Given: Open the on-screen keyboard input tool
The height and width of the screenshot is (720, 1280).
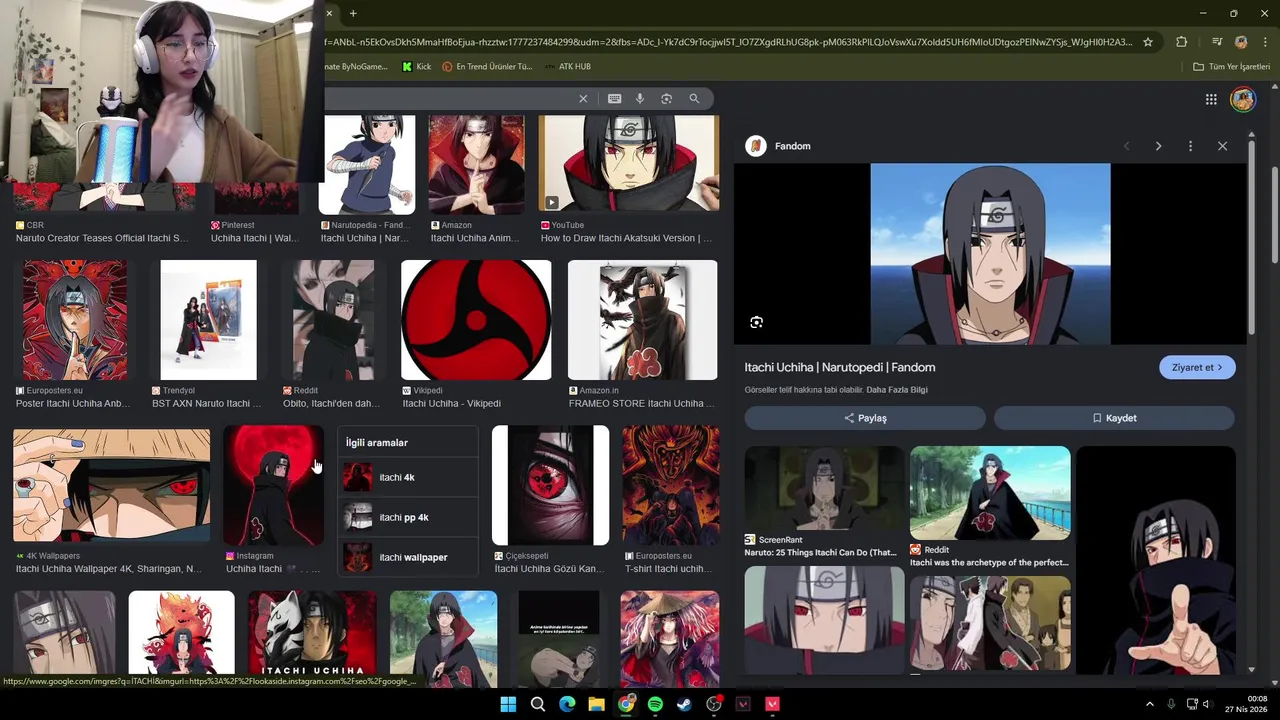Looking at the screenshot, I should tap(614, 99).
